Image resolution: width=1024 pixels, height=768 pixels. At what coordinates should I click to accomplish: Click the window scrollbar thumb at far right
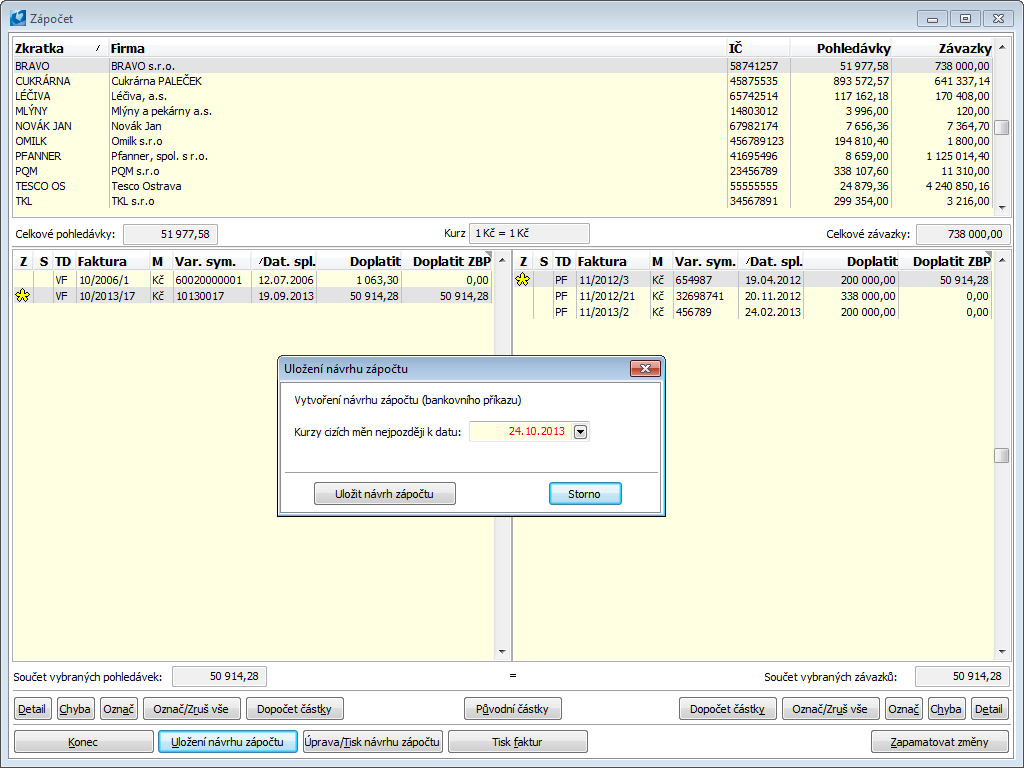tap(1001, 455)
